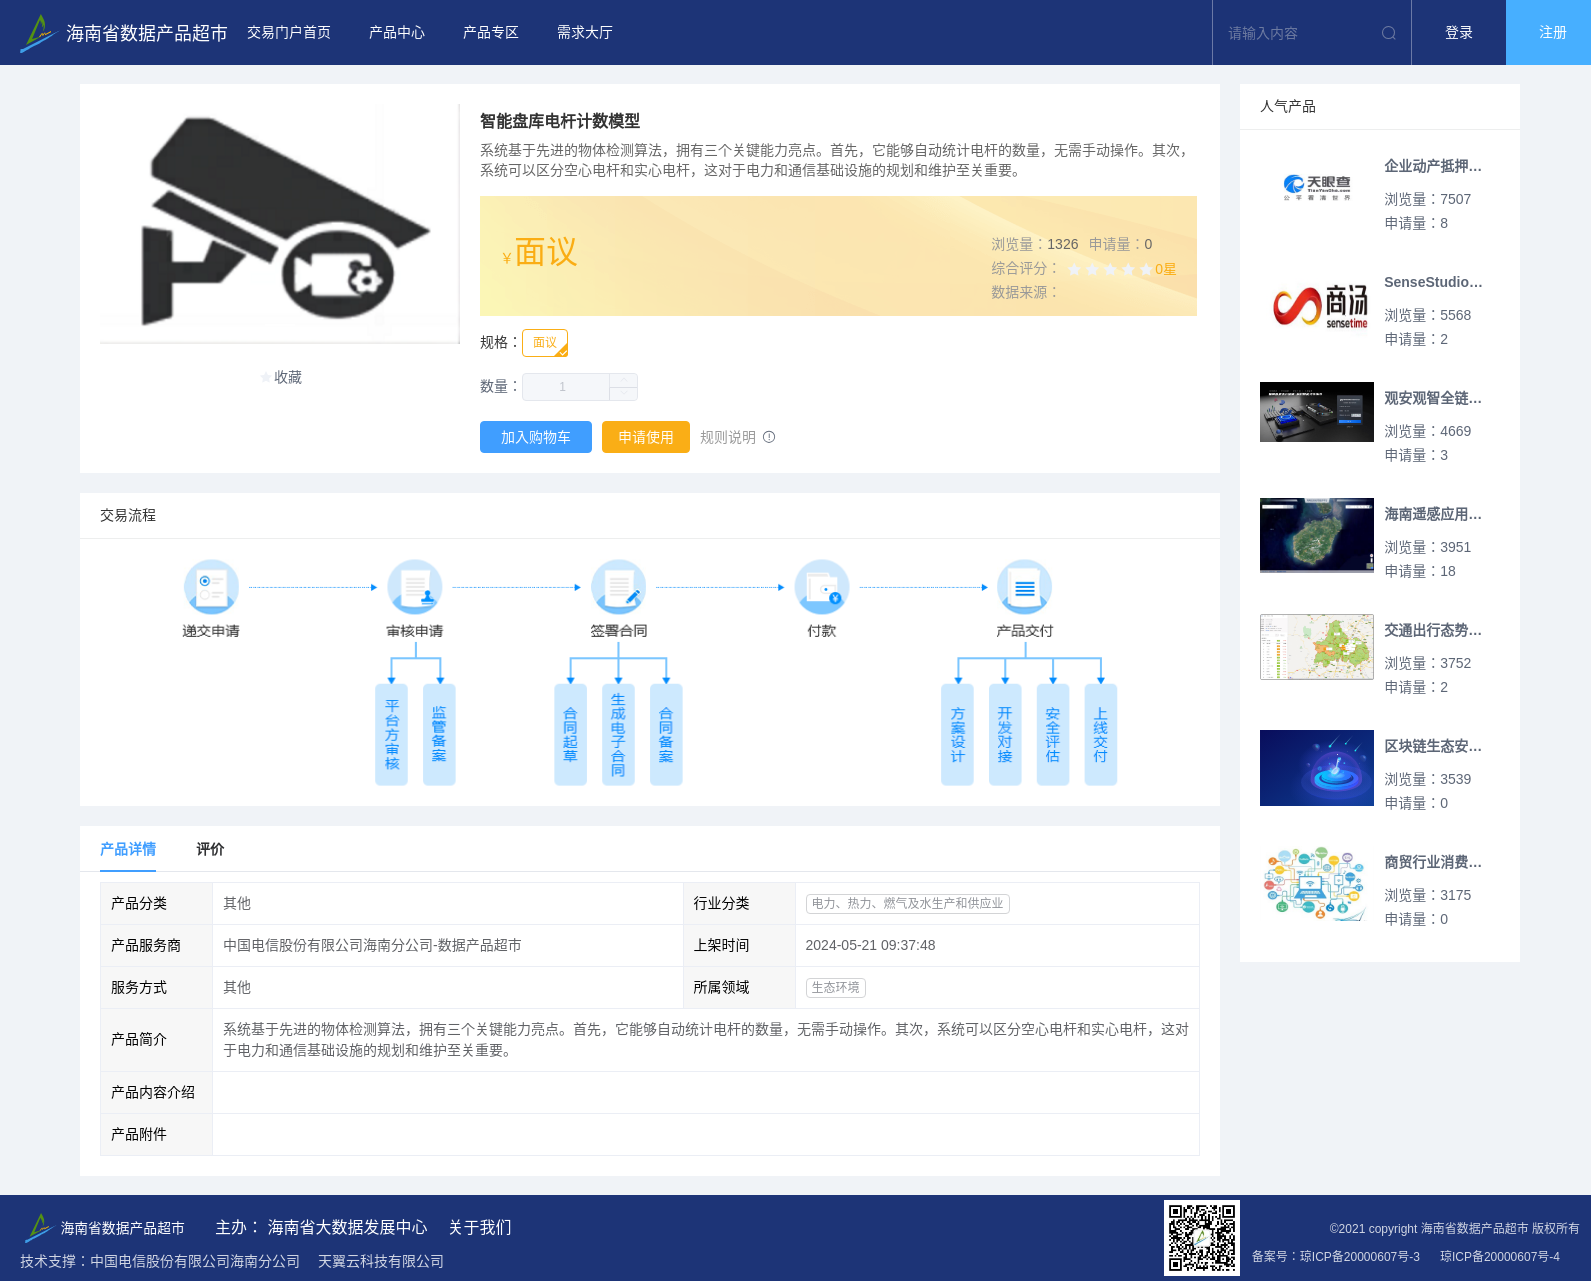
Task: Open the 海南遥感应用 map thumbnail
Action: tap(1317, 535)
